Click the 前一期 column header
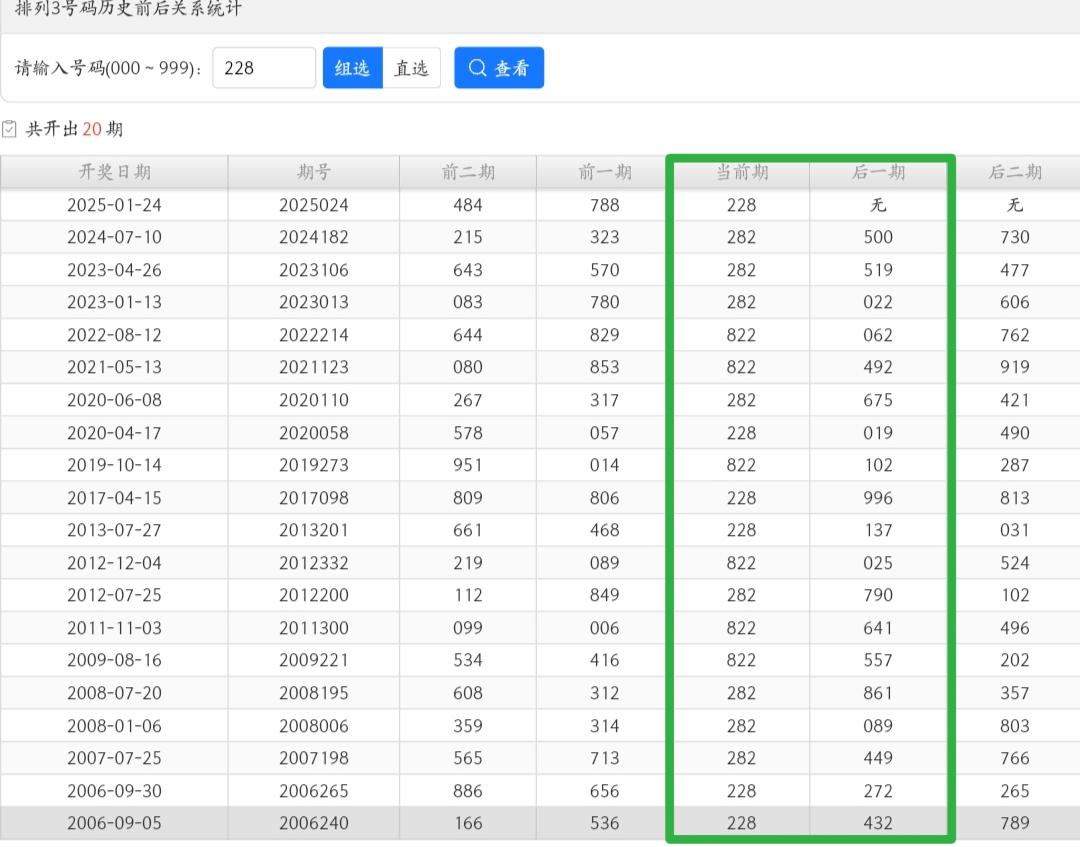Image resolution: width=1080 pixels, height=847 pixels. (x=604, y=172)
